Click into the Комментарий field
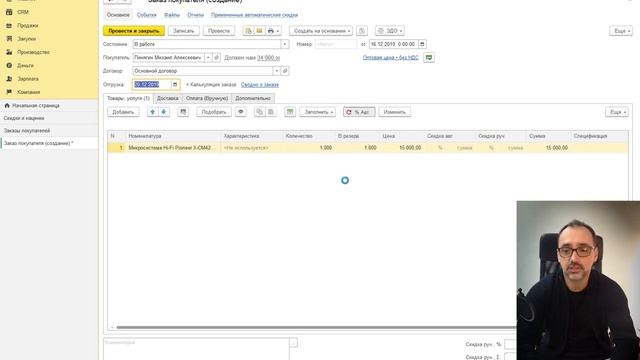The width and height of the screenshot is (640, 360). click(196, 349)
